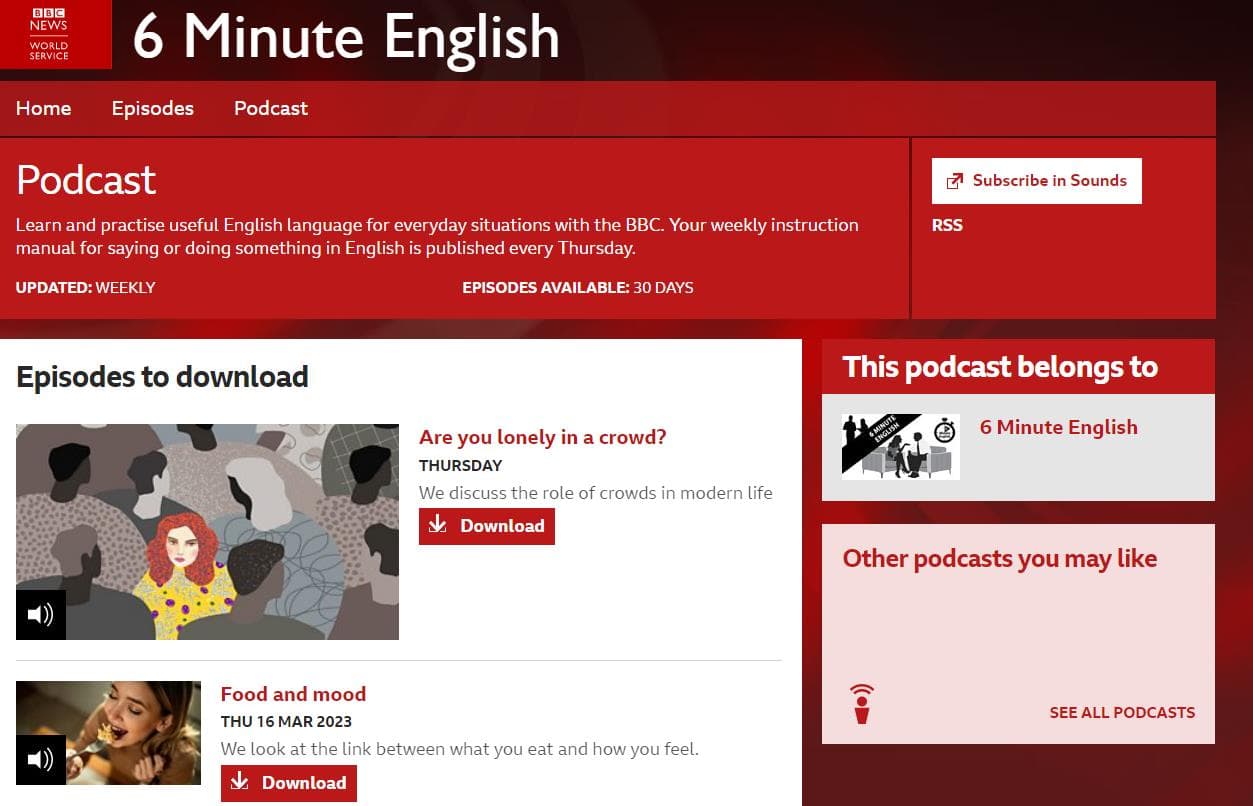
Task: Click the large 'Podcast' heading
Action: coord(86,180)
